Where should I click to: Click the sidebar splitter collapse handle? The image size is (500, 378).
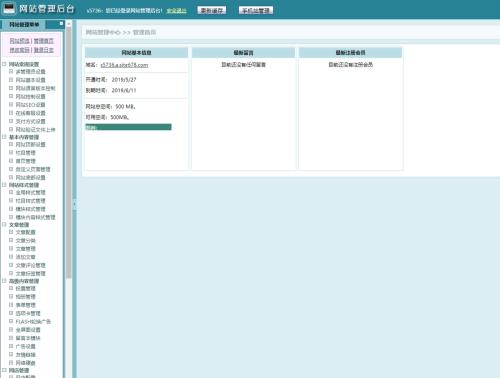[x=74, y=204]
